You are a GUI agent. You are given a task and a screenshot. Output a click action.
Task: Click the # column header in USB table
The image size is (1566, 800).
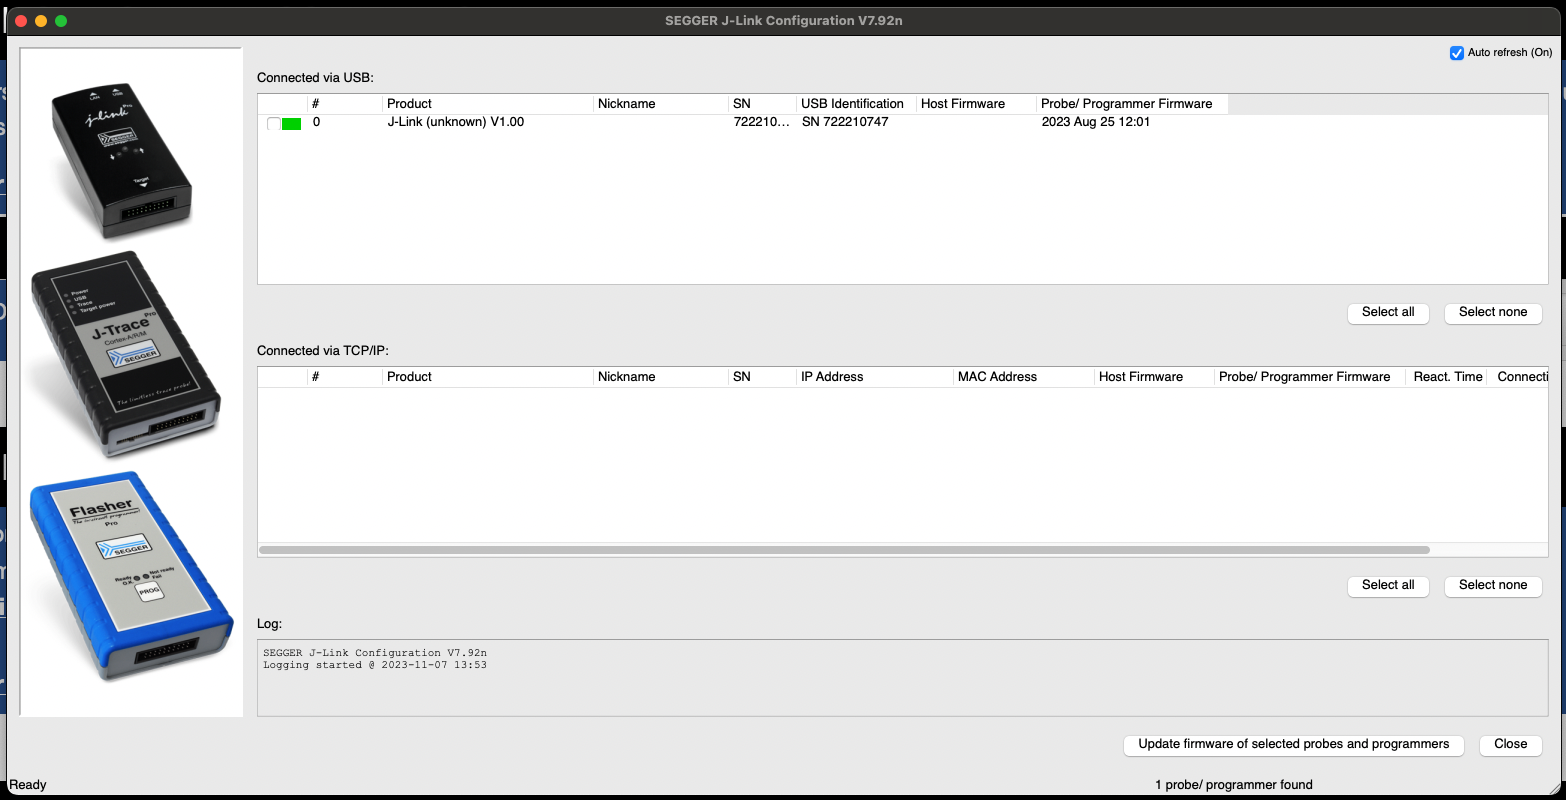(345, 104)
